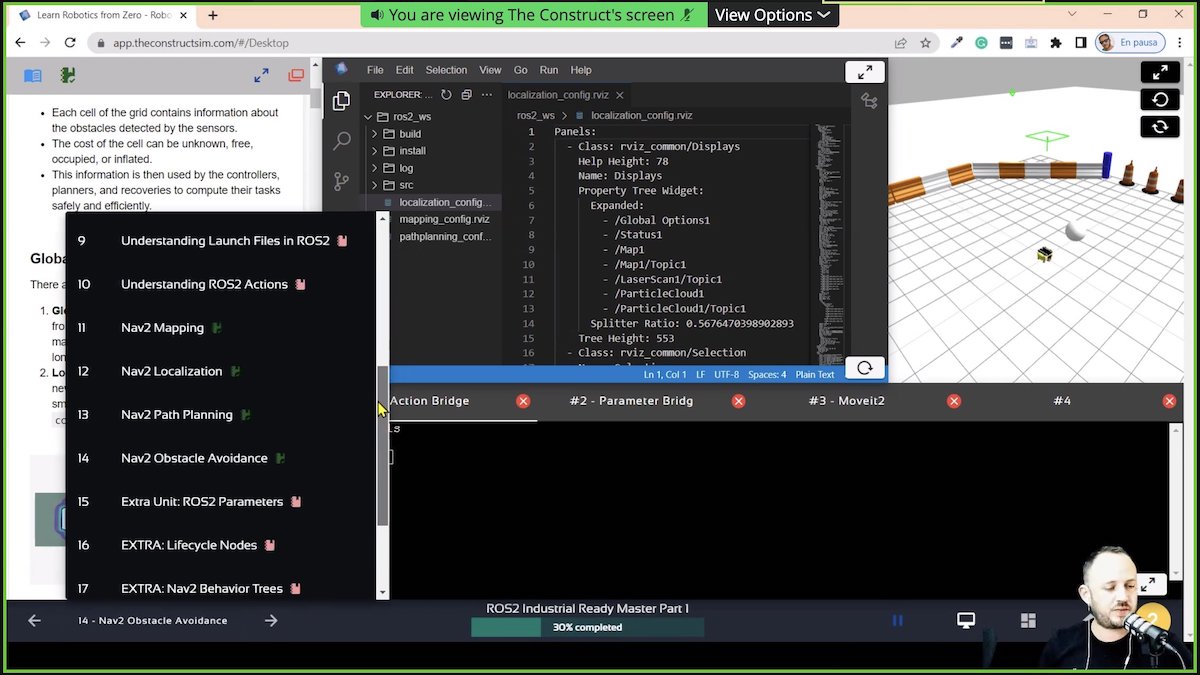Open the Search view in the IDE activity bar
1200x675 pixels.
tap(341, 141)
